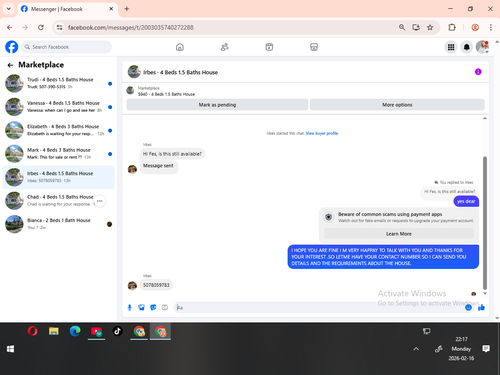500x375 pixels.
Task: Go to Home feed icon
Action: point(180,47)
